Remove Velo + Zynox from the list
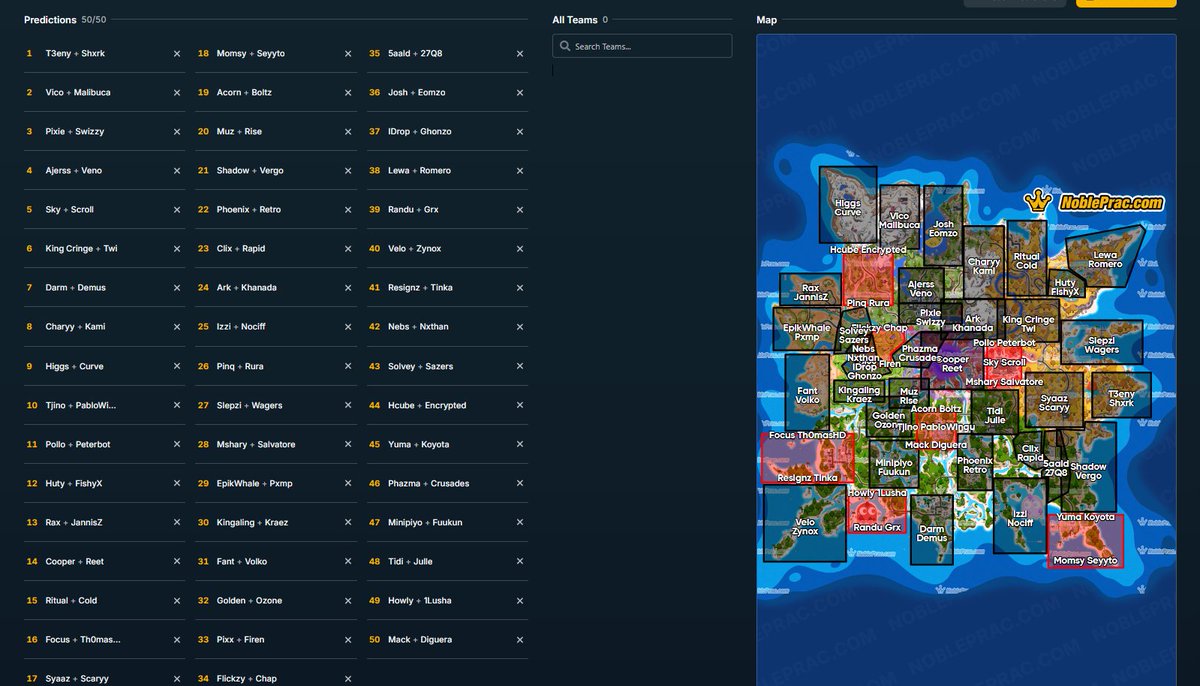The image size is (1200, 686). click(520, 249)
